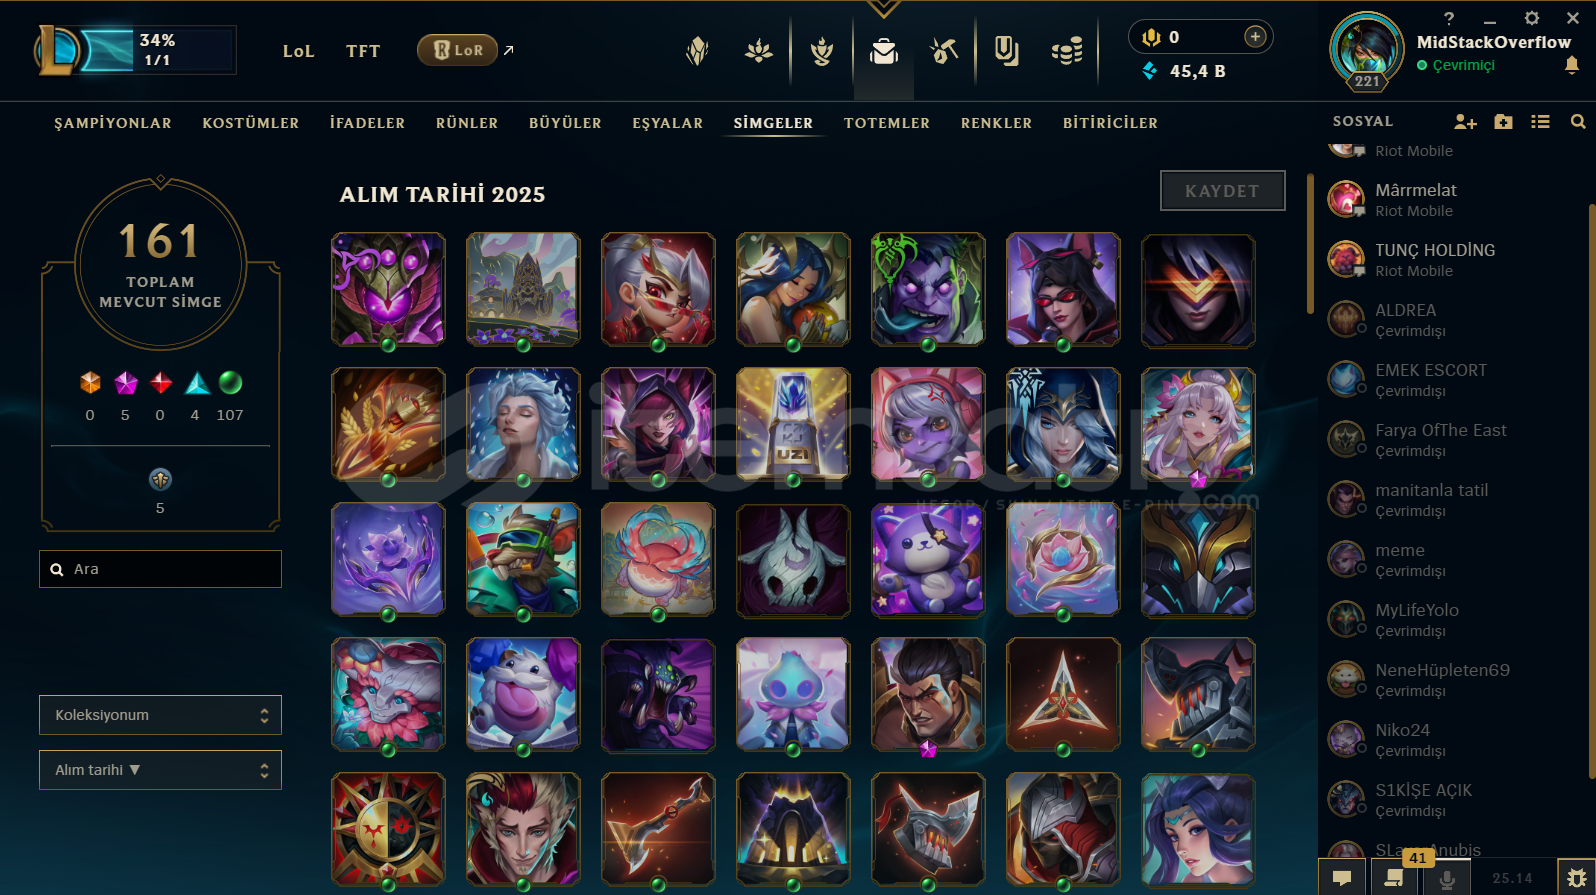Open the TFT game link
1596x895 pixels.
[363, 51]
